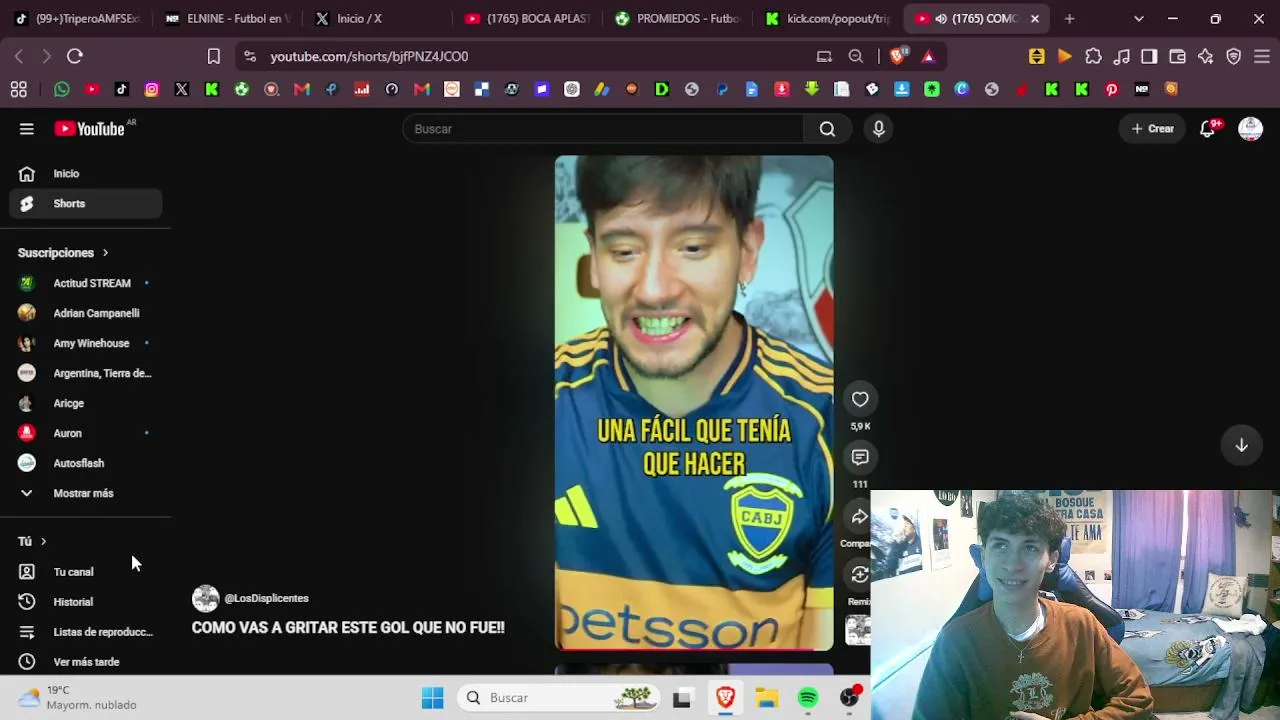Open the Autosflash subscription channel

[x=87, y=463]
